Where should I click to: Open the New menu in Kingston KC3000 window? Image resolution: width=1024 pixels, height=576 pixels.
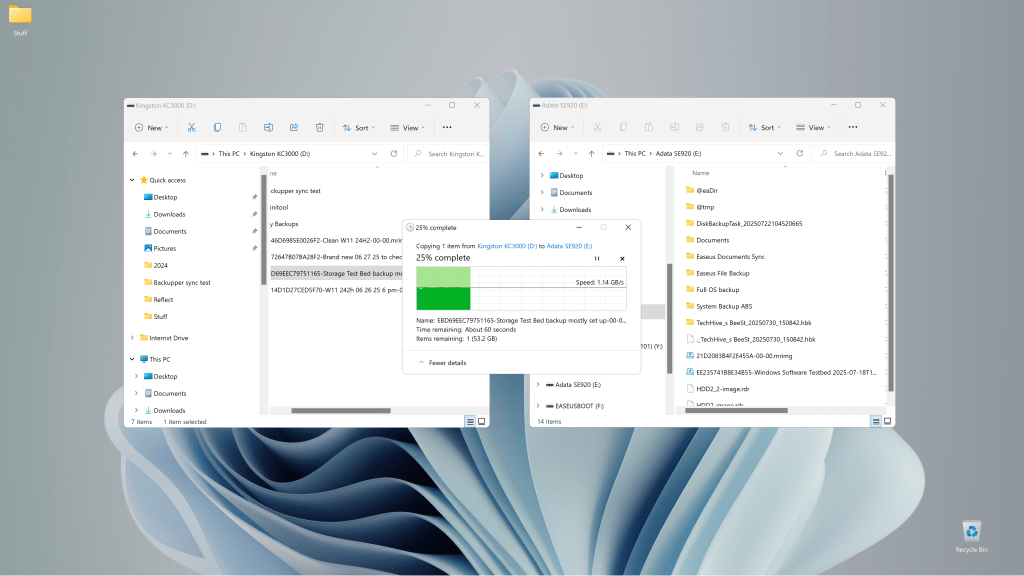(151, 128)
